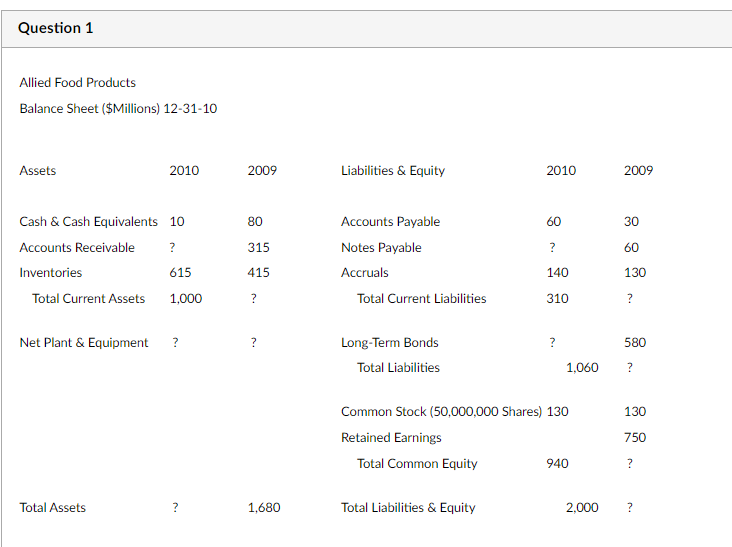Click the 2010 header next to Assets
Viewport: 732px width, 547px height.
pos(184,170)
